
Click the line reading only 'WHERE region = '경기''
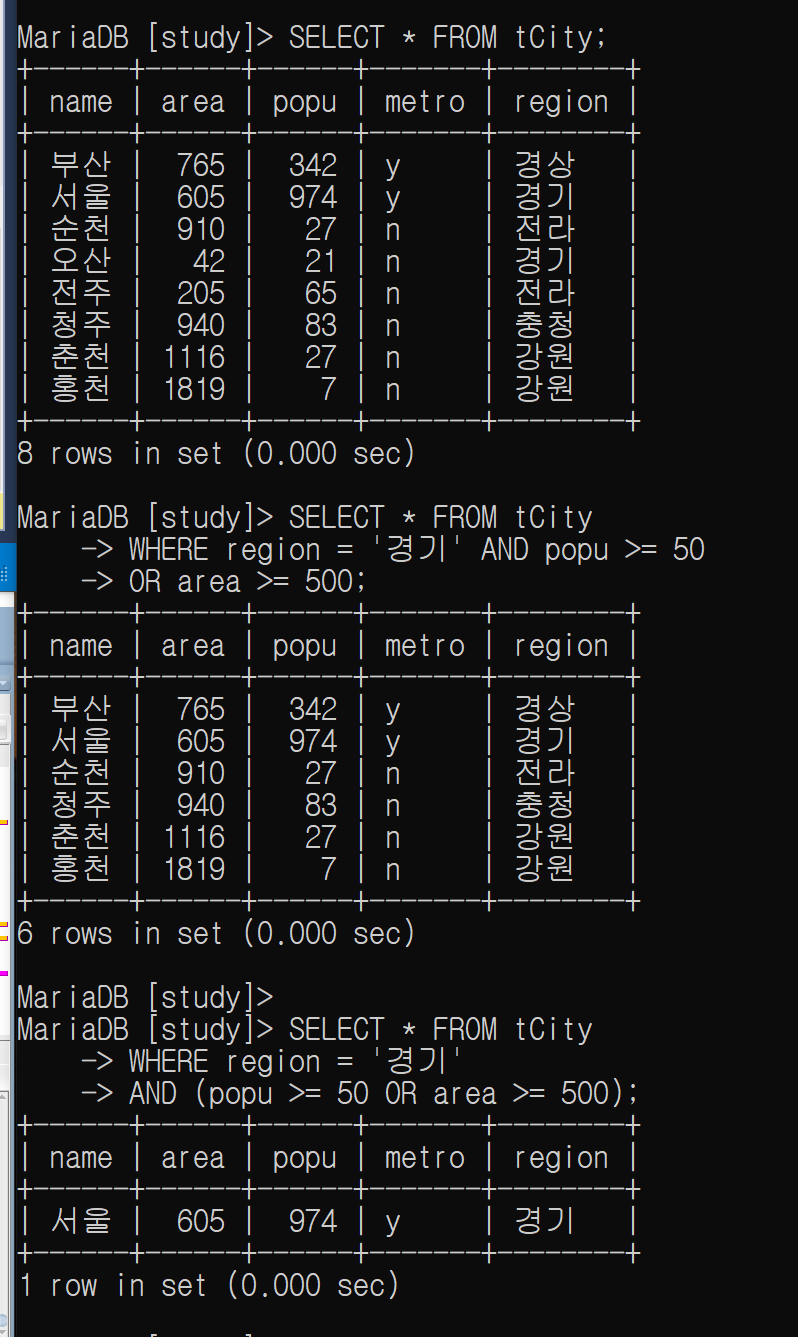pyautogui.click(x=296, y=1062)
